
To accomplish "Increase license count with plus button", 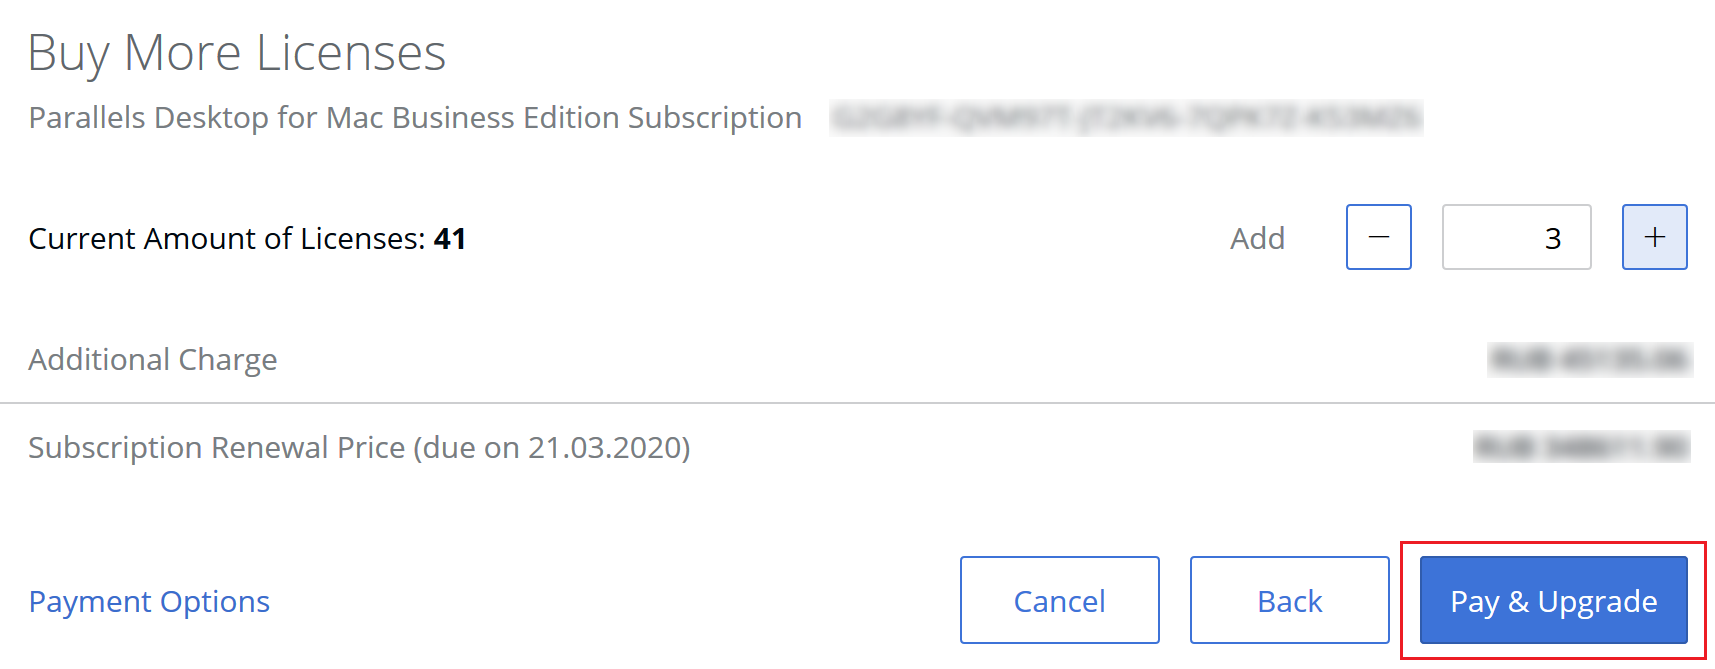I will click(1654, 237).
